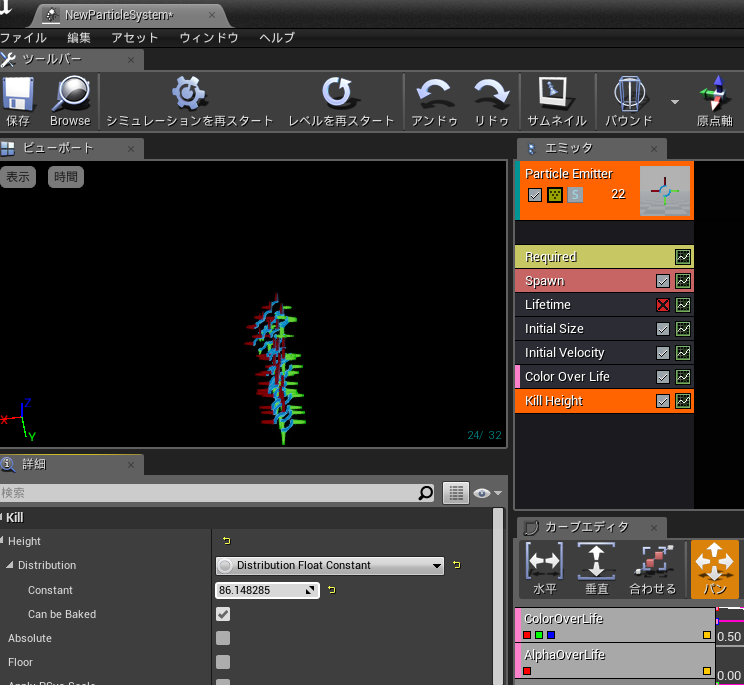Open graph icon of Initial Velocity module

(x=683, y=352)
